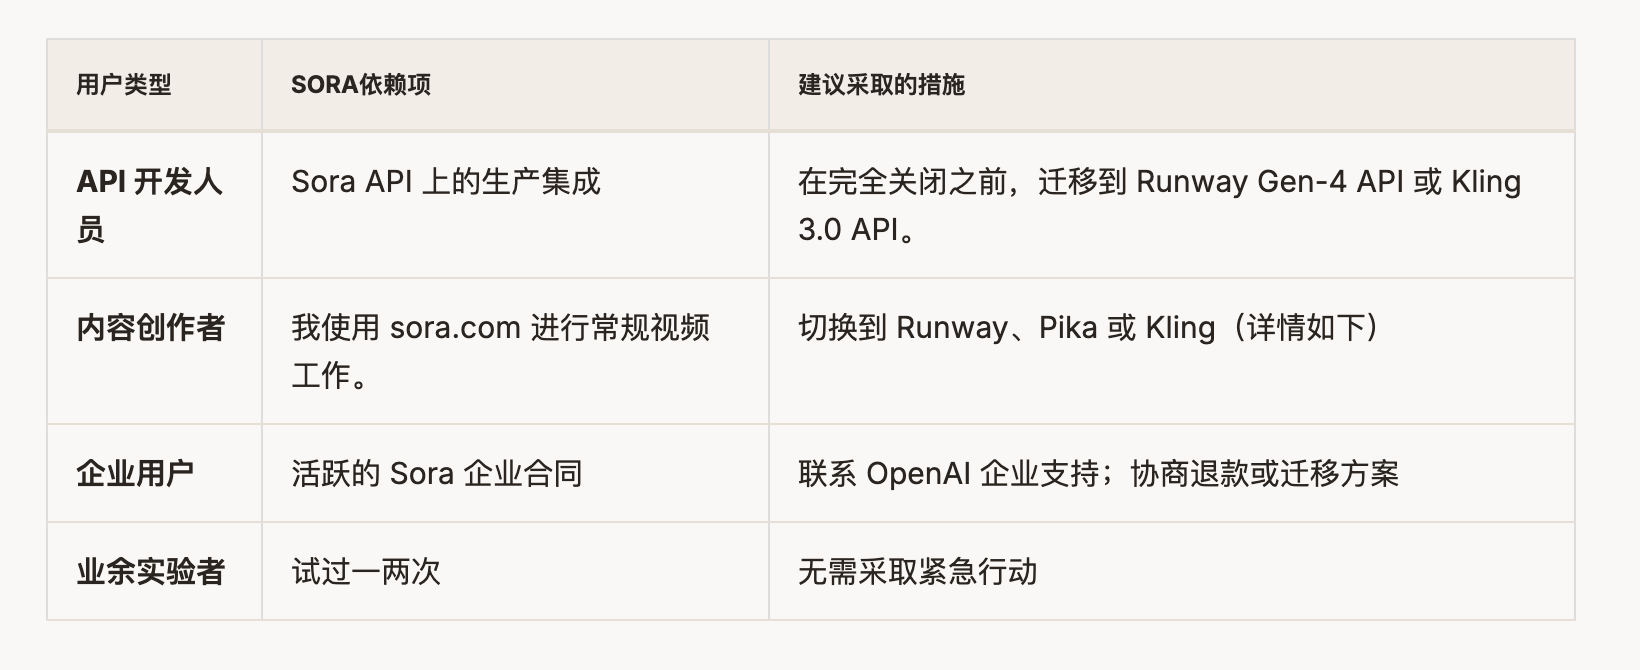
Task: Click the sora.com text in the table
Action: [455, 328]
